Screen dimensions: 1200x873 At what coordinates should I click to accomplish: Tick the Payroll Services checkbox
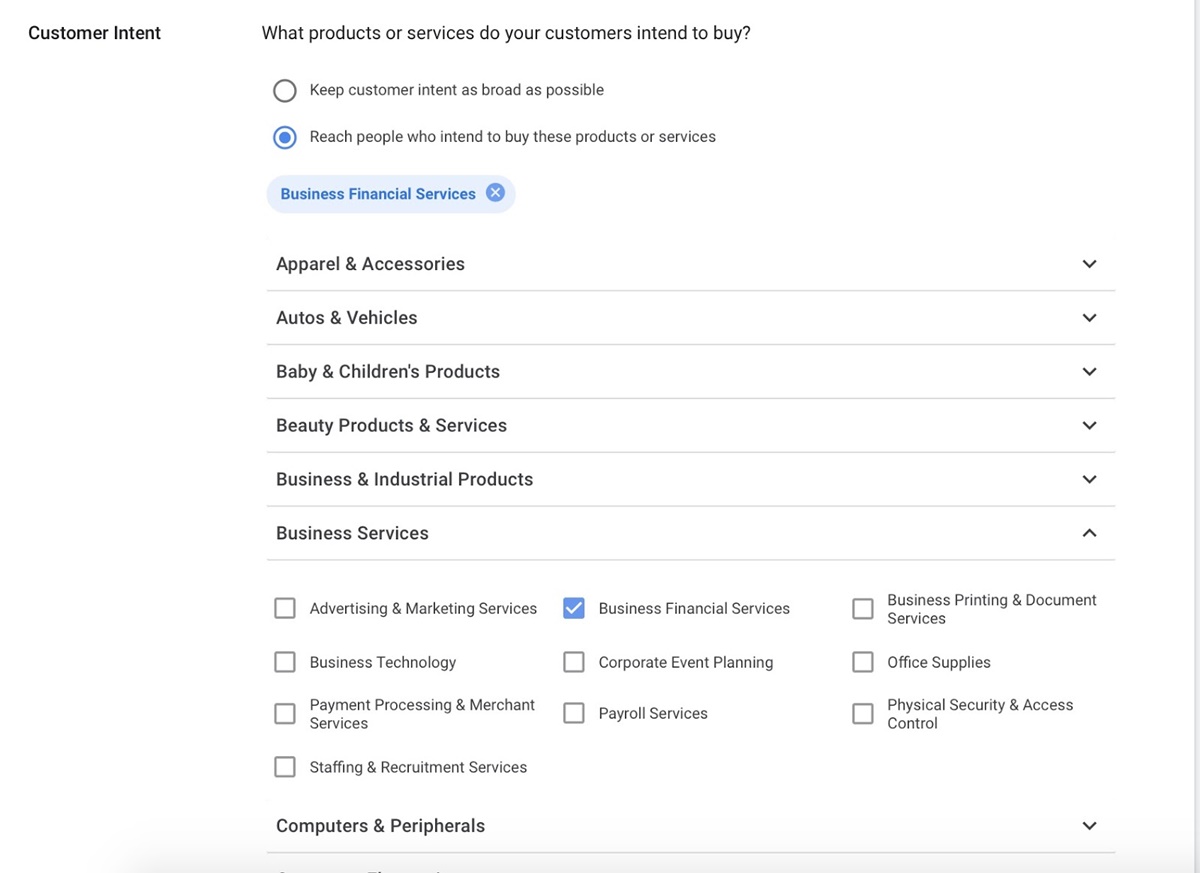[574, 713]
